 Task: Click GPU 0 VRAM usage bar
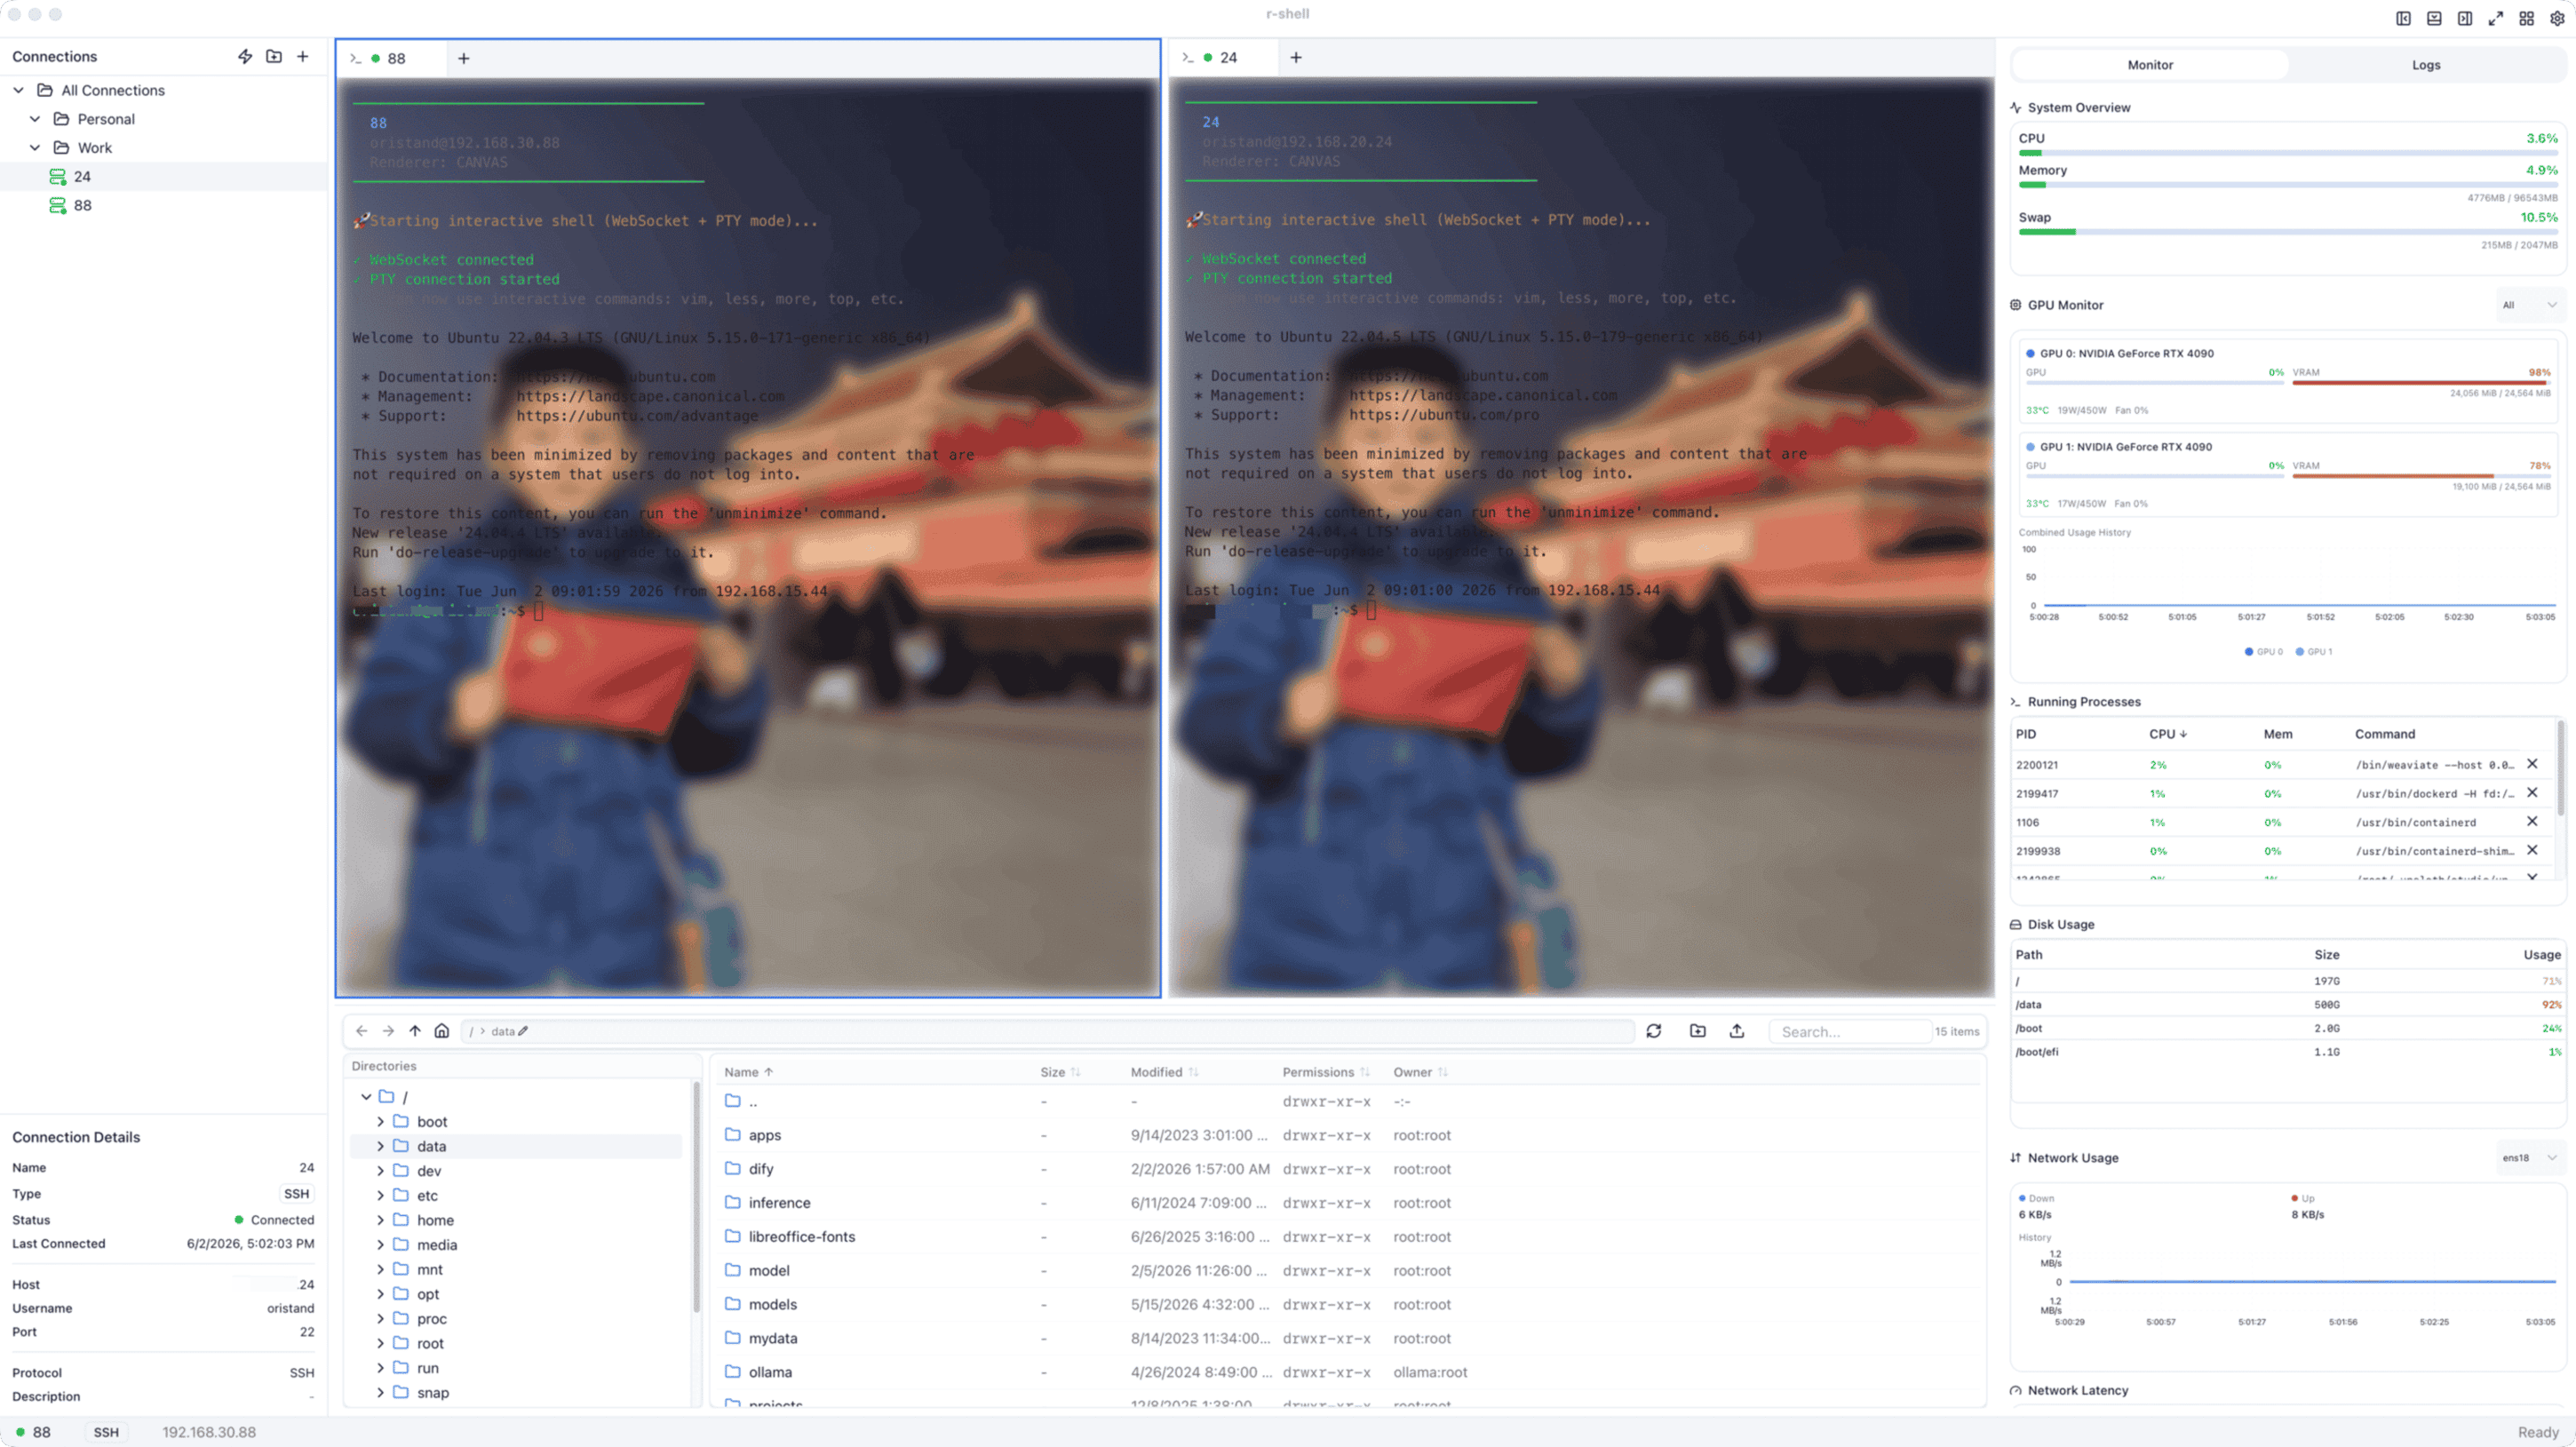[2421, 383]
